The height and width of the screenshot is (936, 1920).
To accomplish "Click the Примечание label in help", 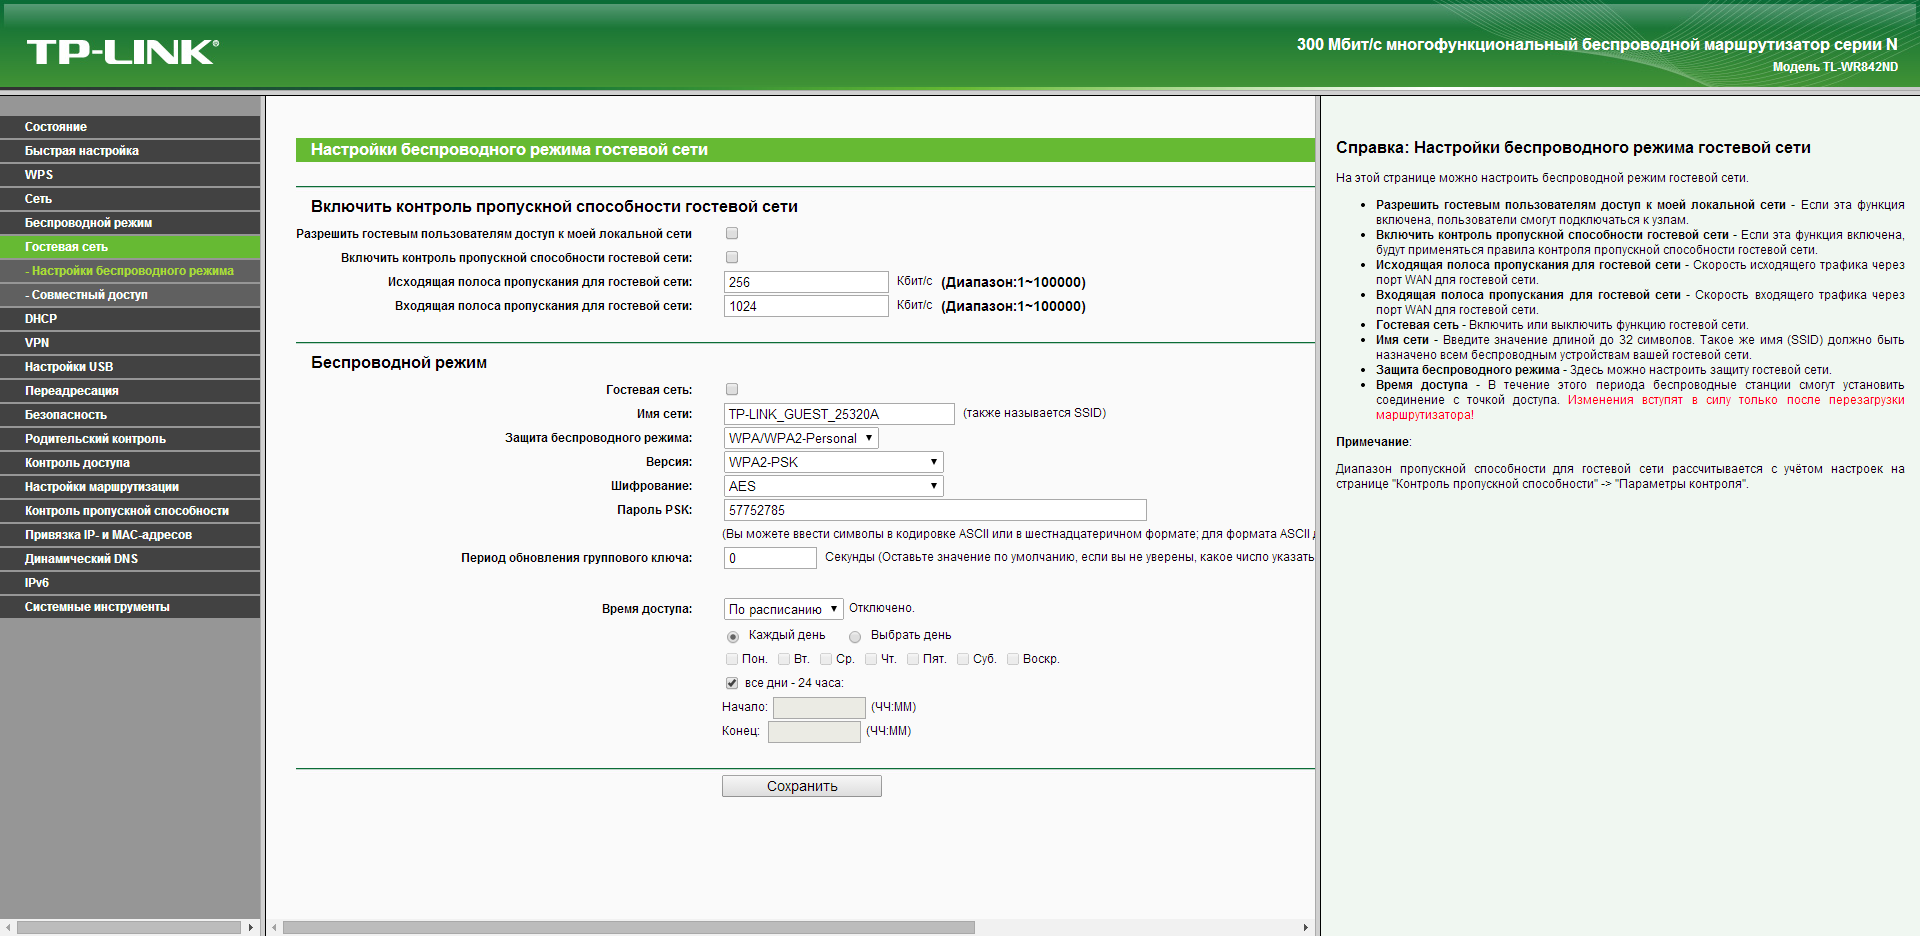I will pyautogui.click(x=1373, y=442).
